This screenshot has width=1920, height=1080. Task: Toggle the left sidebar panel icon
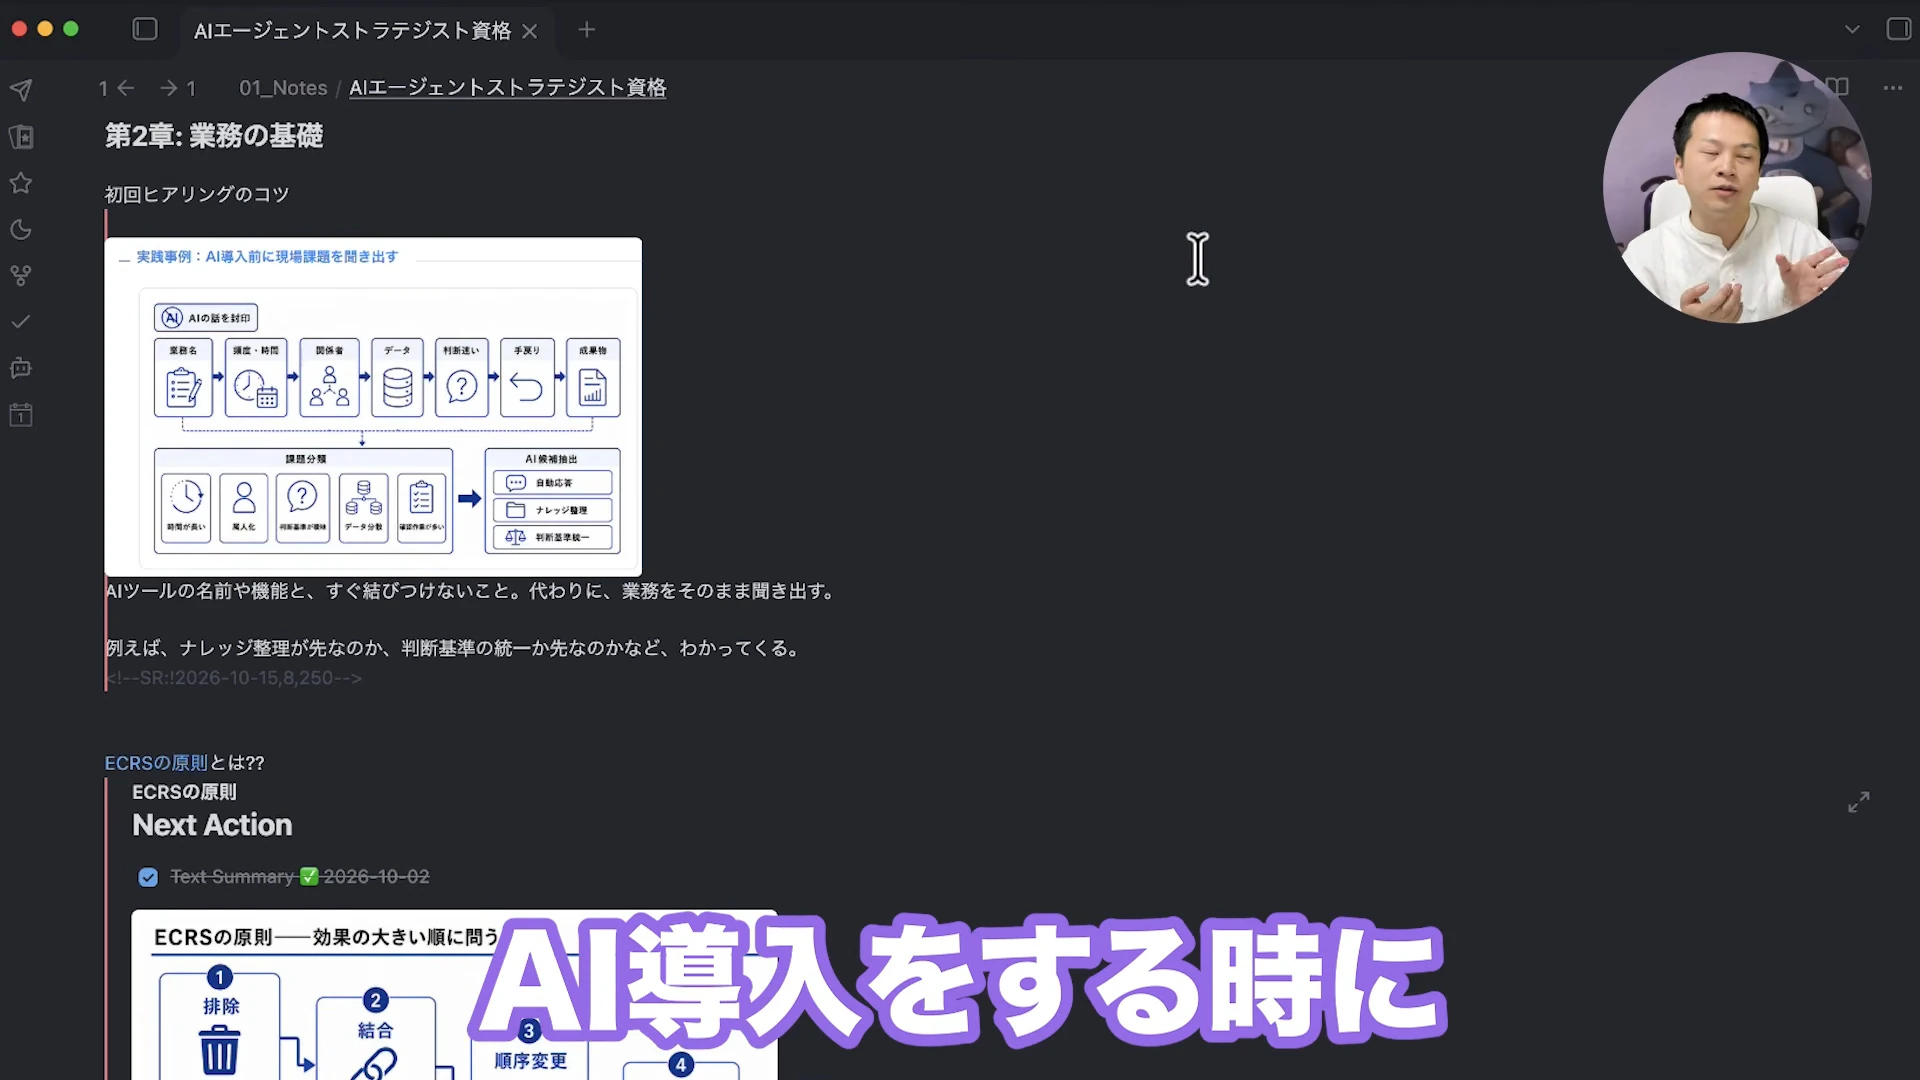coord(145,30)
